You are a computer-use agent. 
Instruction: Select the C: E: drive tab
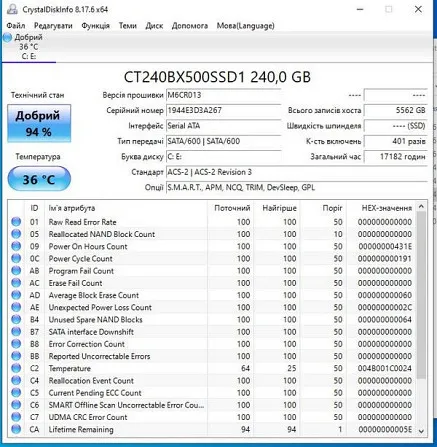point(29,47)
